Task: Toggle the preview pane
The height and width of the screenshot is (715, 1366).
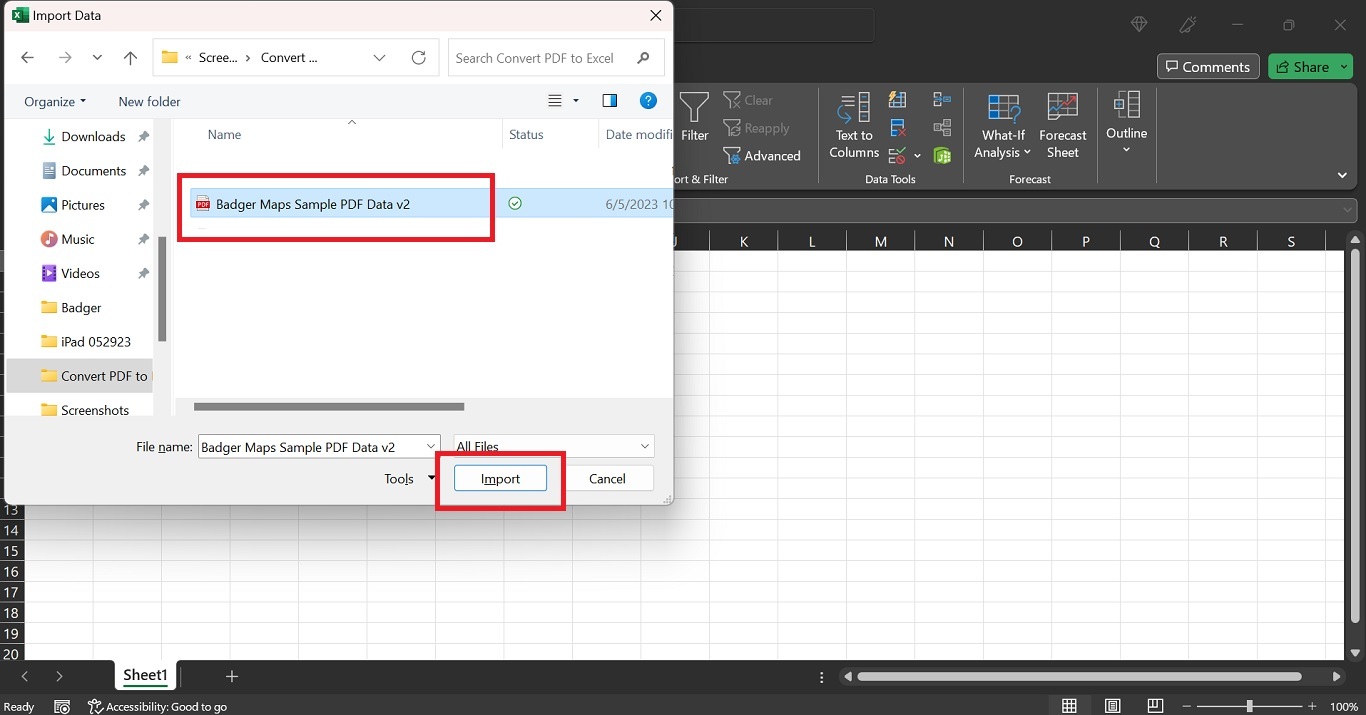Action: (610, 101)
